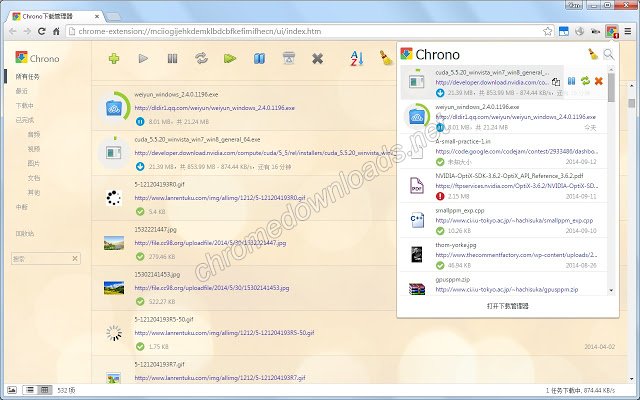Go back with the browser back arrow
The height and width of the screenshot is (400, 640).
tap(13, 31)
